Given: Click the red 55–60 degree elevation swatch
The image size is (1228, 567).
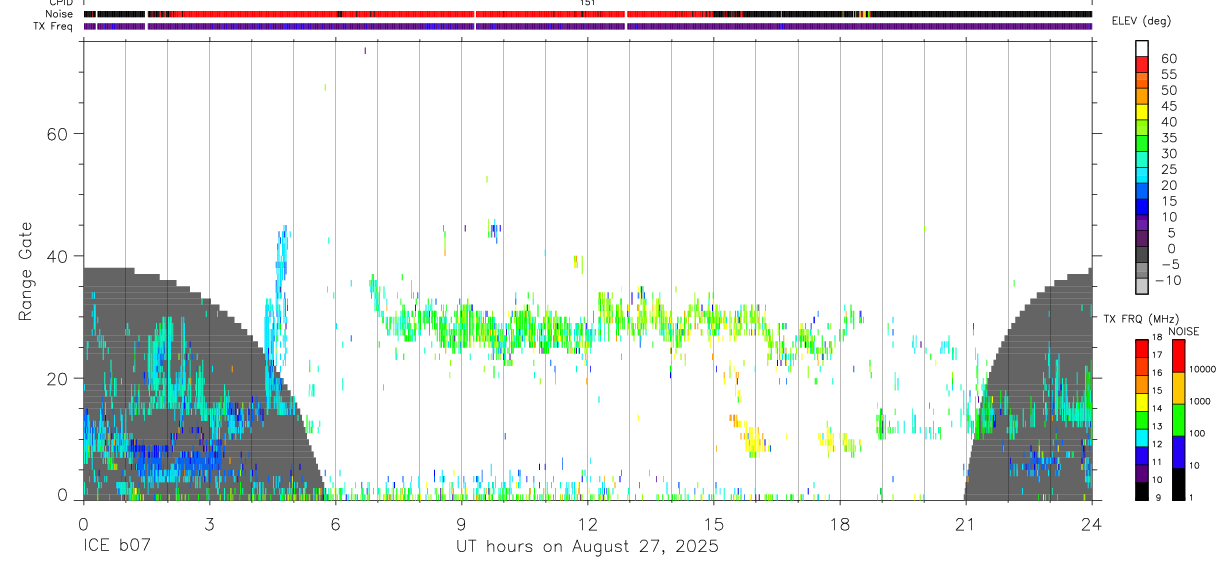Looking at the screenshot, I should pyautogui.click(x=1143, y=65).
